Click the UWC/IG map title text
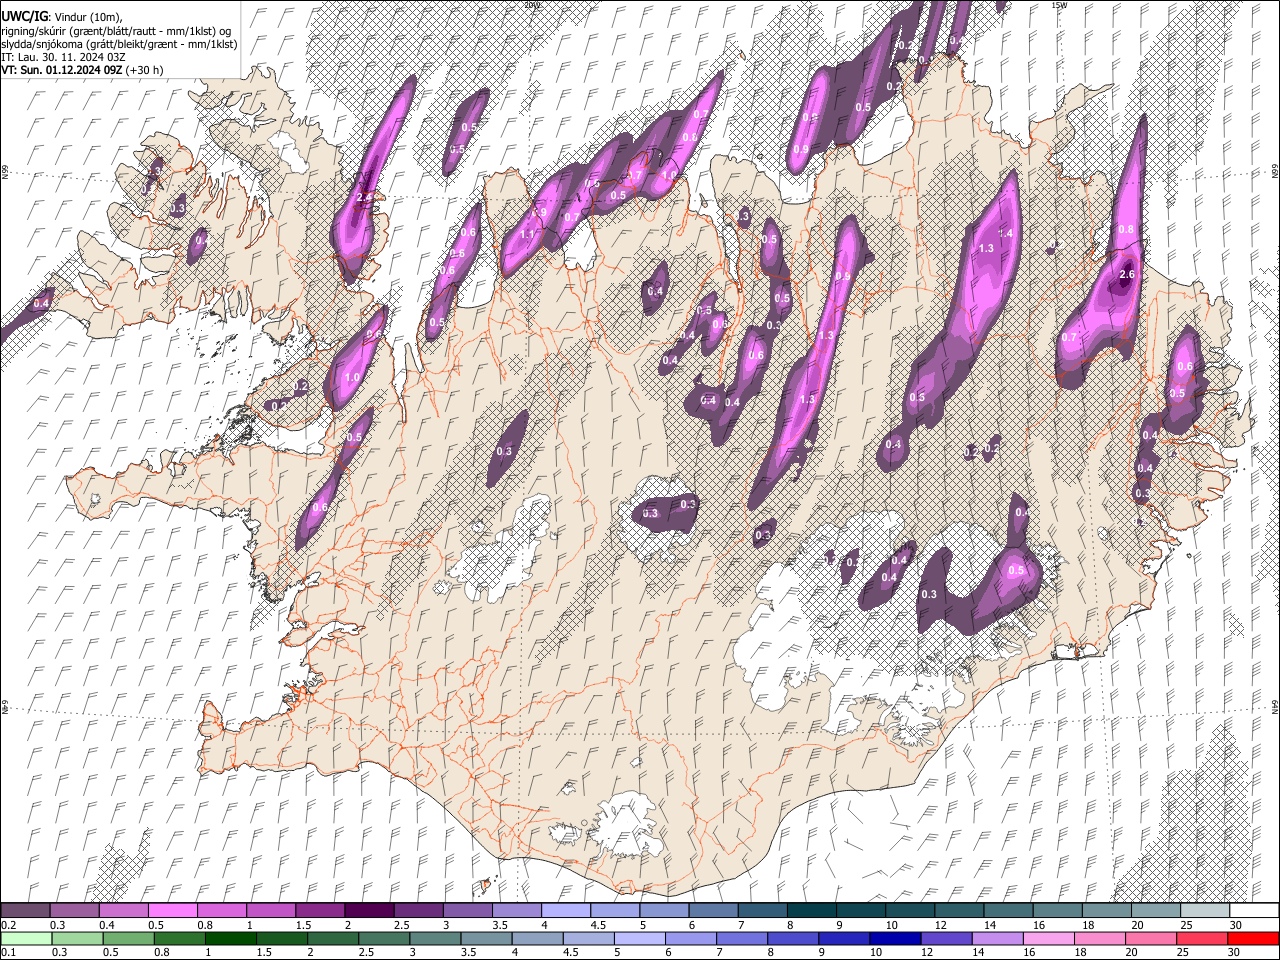This screenshot has height=960, width=1280. coord(23,16)
